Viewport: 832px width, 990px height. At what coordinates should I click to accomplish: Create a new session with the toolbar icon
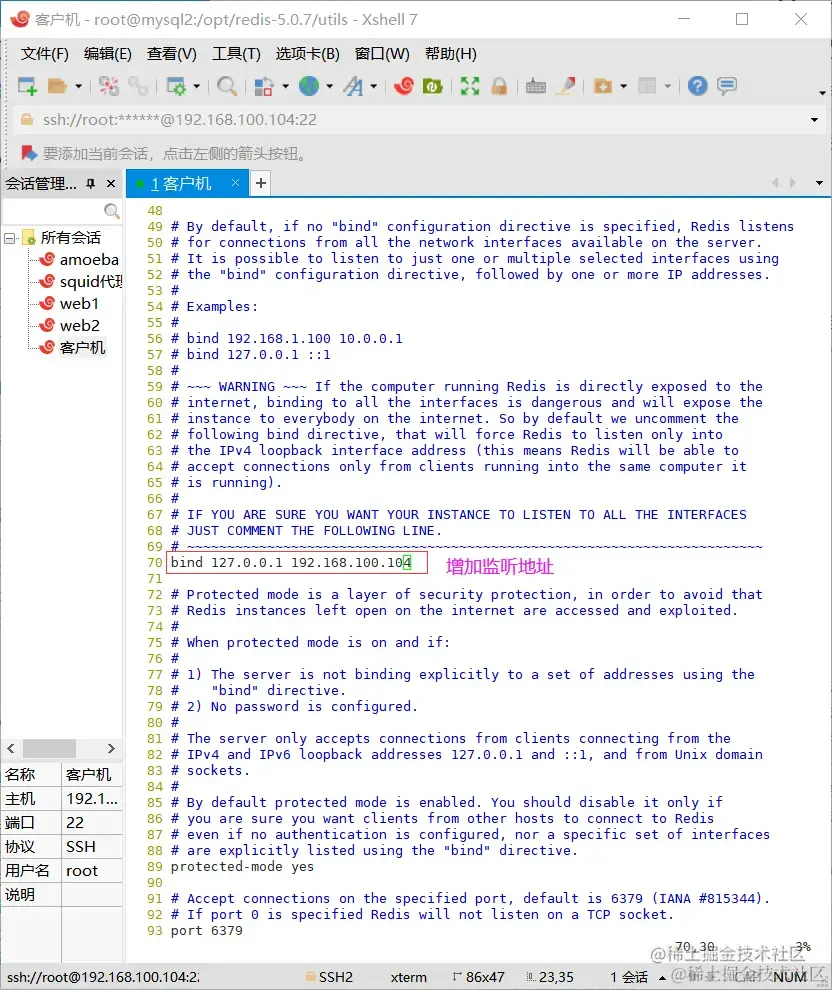point(27,86)
